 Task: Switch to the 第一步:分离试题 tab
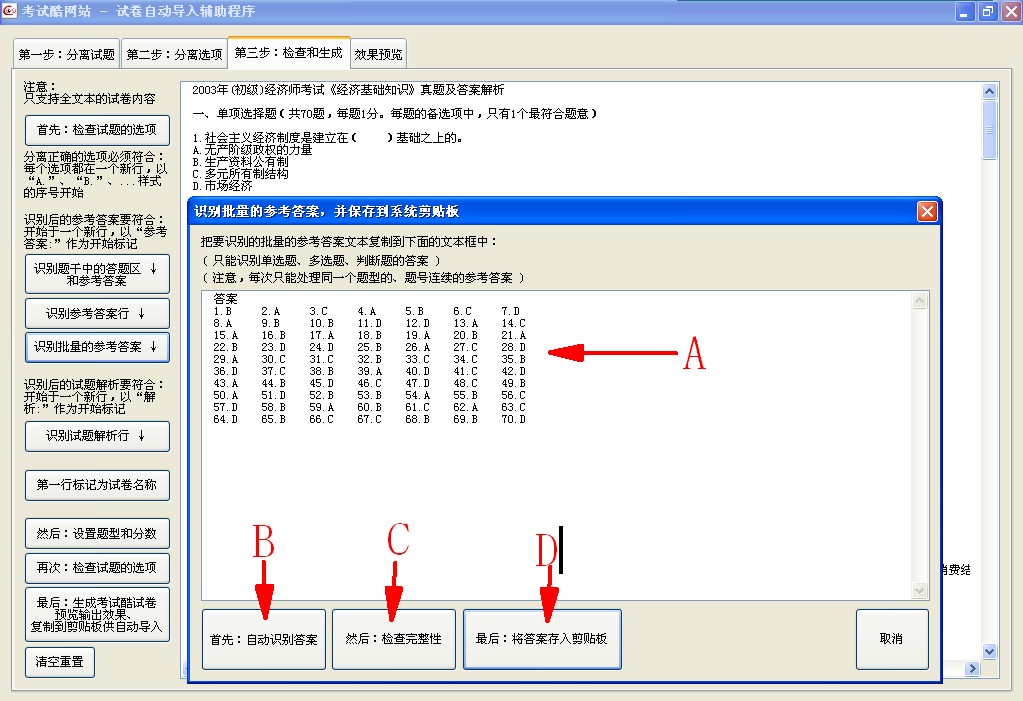66,54
